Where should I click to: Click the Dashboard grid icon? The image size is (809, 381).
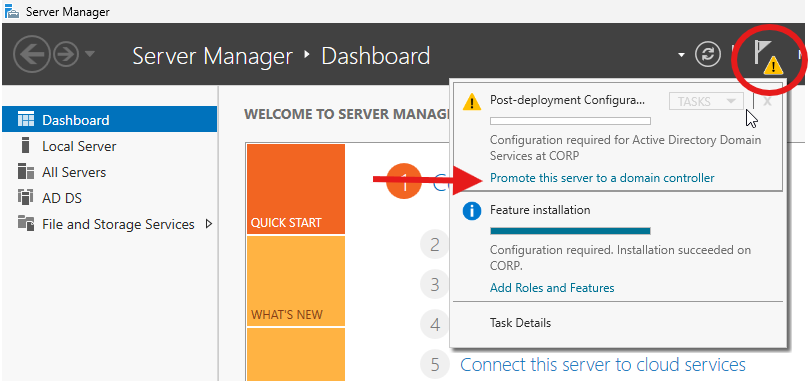pos(26,119)
